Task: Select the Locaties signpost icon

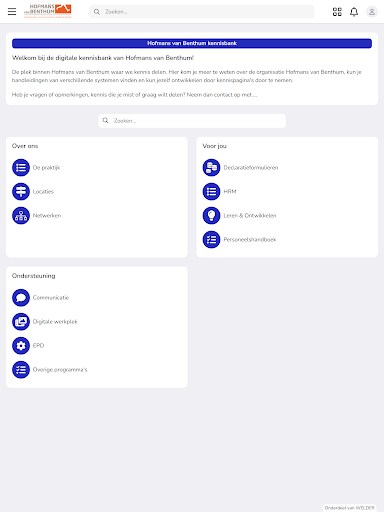Action: coord(21,191)
